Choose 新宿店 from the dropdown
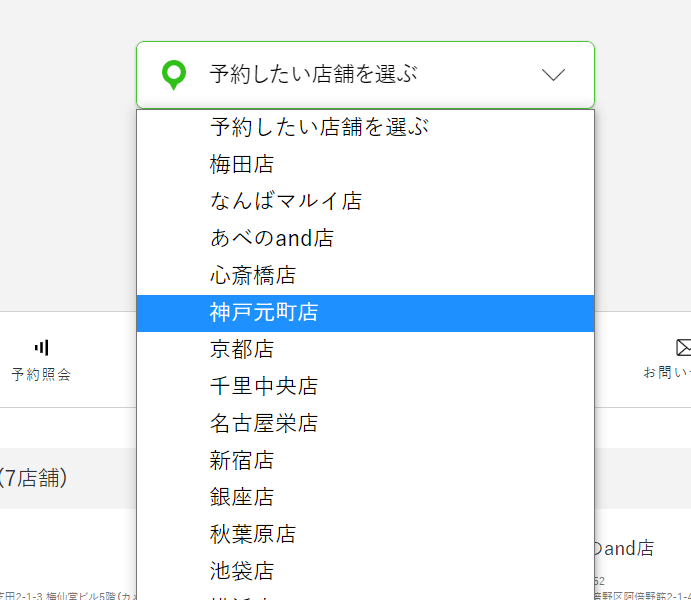Image resolution: width=691 pixels, height=600 pixels. point(242,460)
